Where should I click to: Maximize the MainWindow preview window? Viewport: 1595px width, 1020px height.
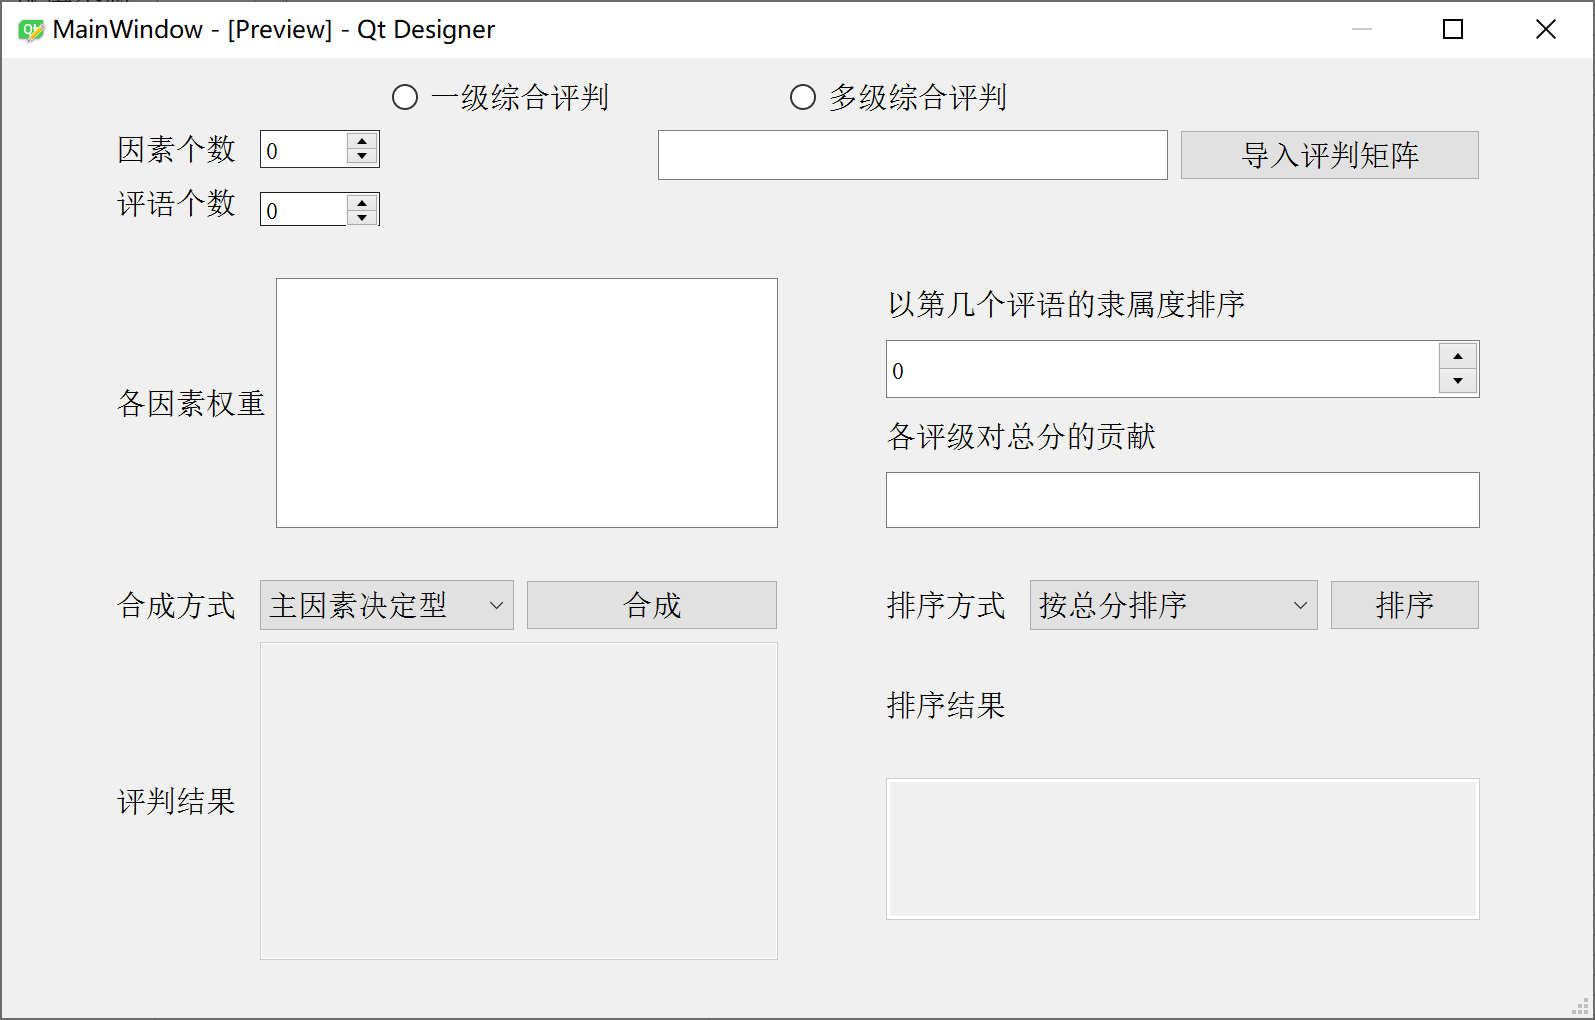(x=1453, y=30)
